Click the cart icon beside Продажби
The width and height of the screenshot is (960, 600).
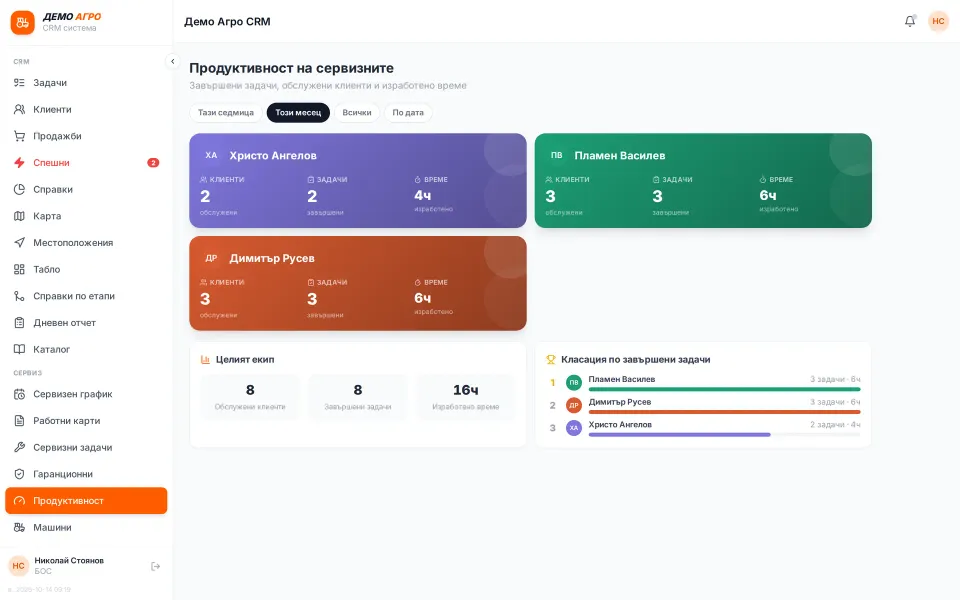tap(20, 136)
